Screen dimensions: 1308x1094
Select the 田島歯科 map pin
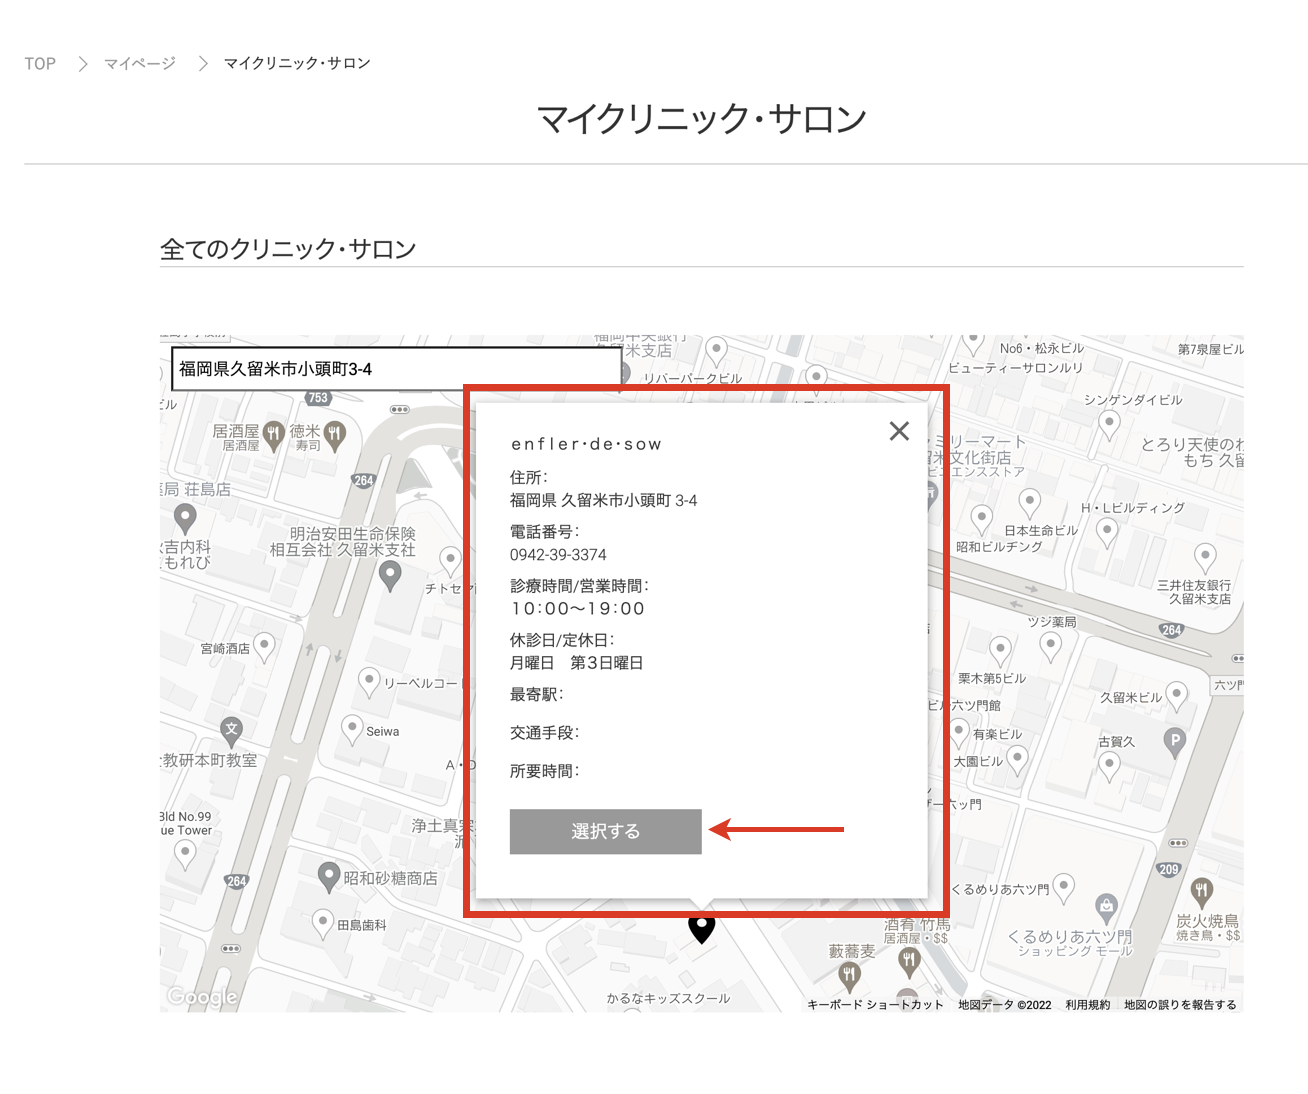coord(323,922)
